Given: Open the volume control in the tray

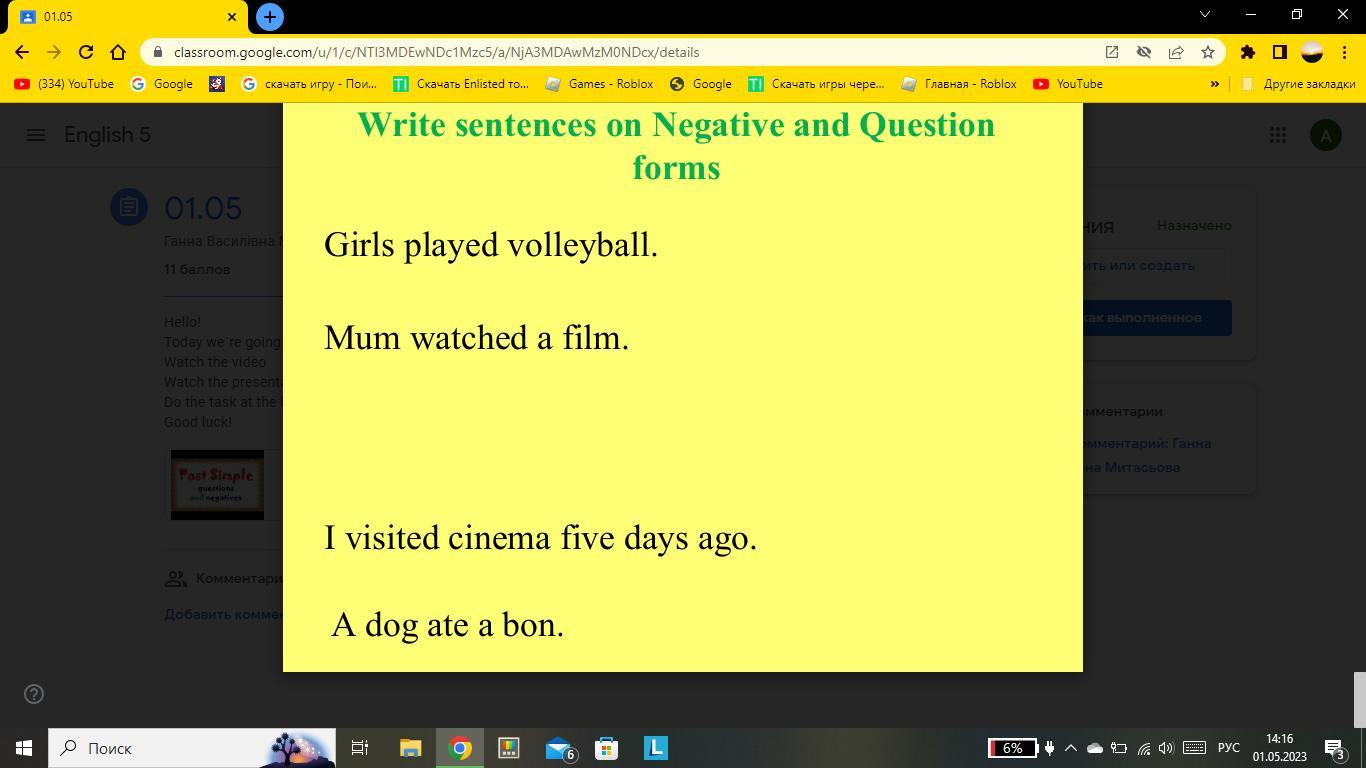Looking at the screenshot, I should 1166,748.
